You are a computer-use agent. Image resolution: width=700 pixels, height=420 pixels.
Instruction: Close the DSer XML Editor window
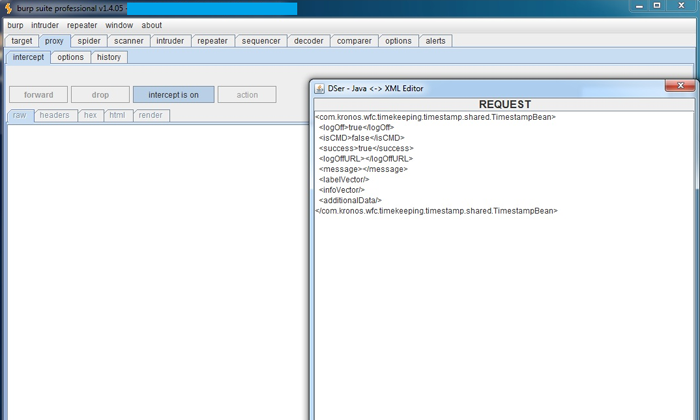680,86
